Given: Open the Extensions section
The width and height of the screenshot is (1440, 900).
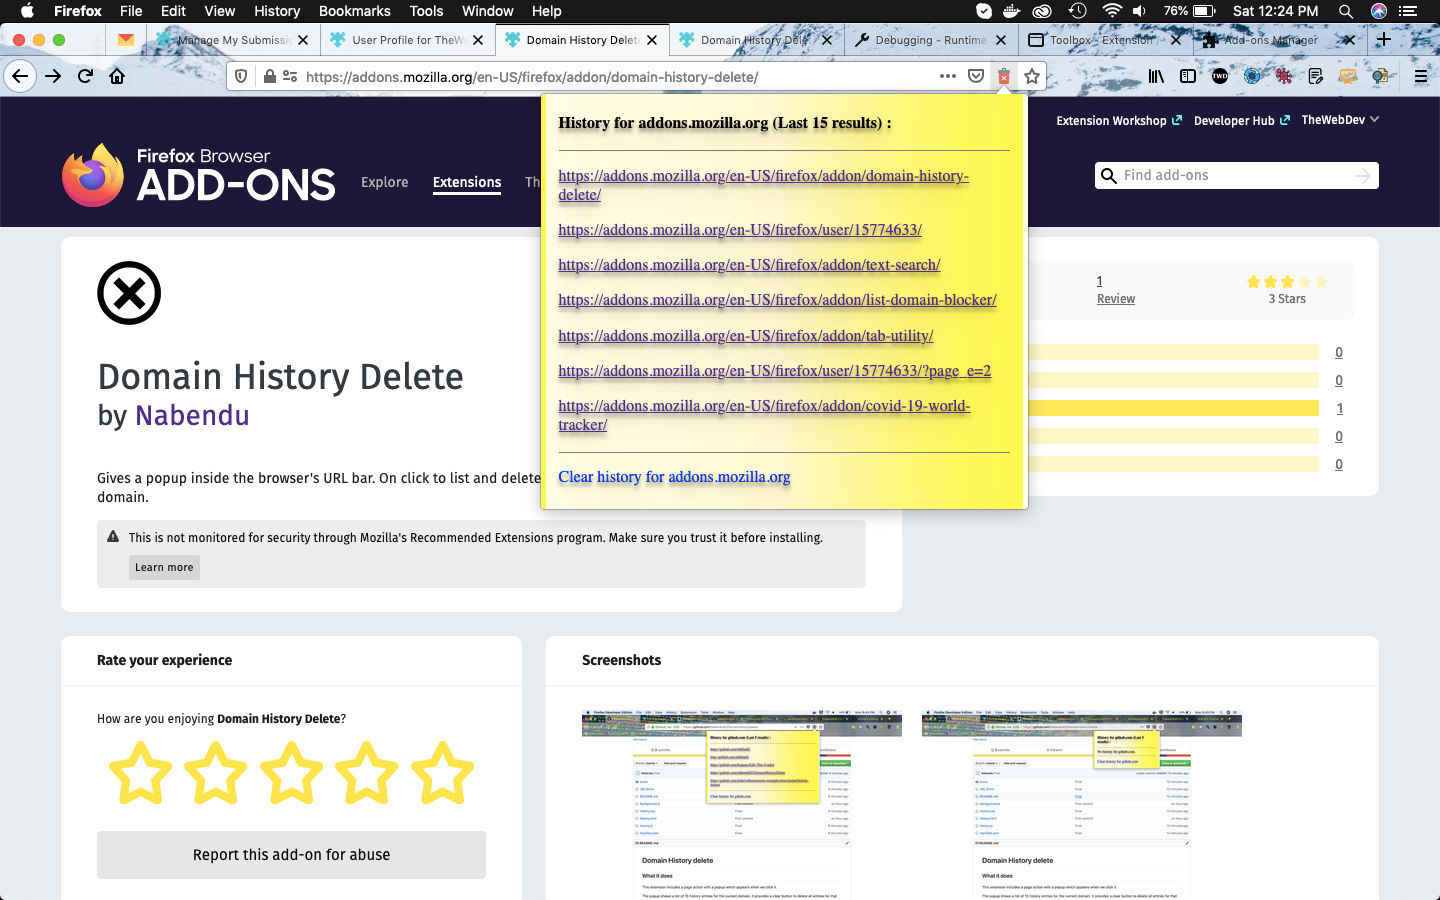Looking at the screenshot, I should (467, 182).
